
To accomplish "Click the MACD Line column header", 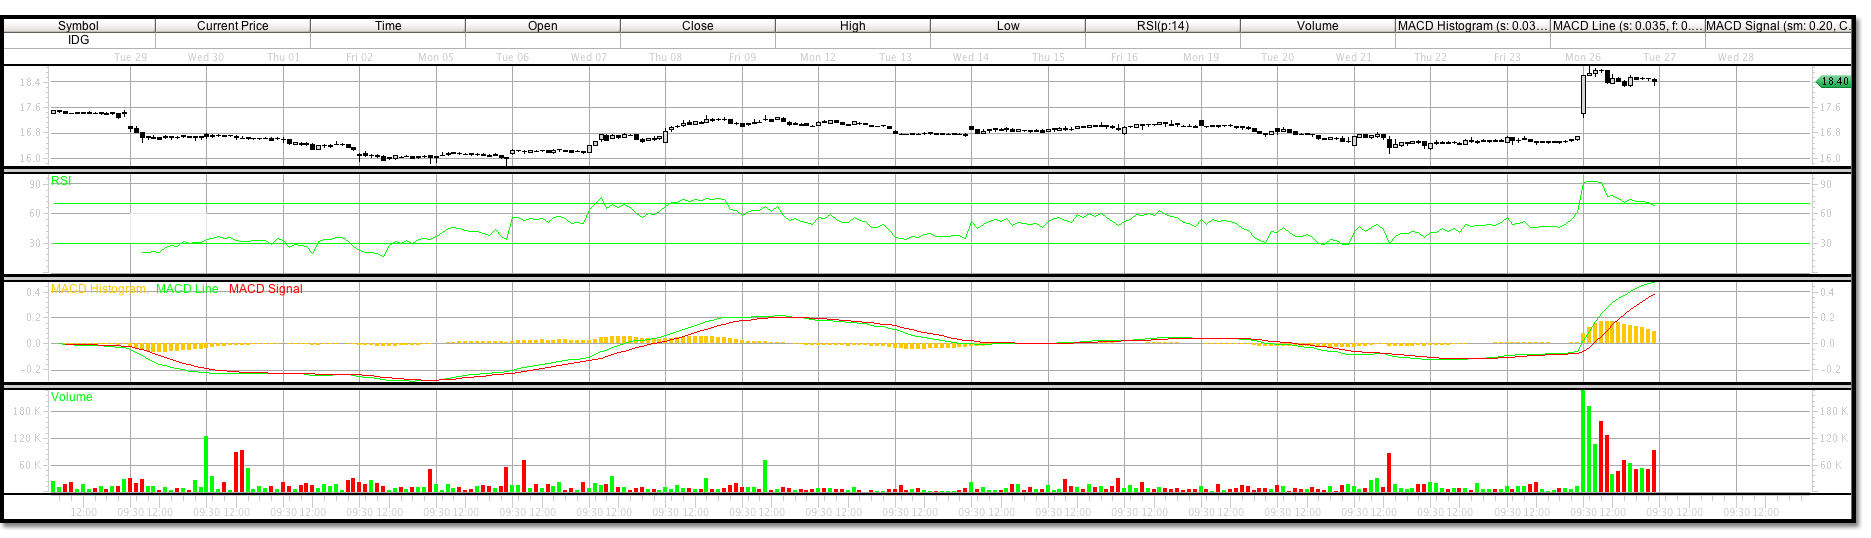I will pyautogui.click(x=1627, y=26).
